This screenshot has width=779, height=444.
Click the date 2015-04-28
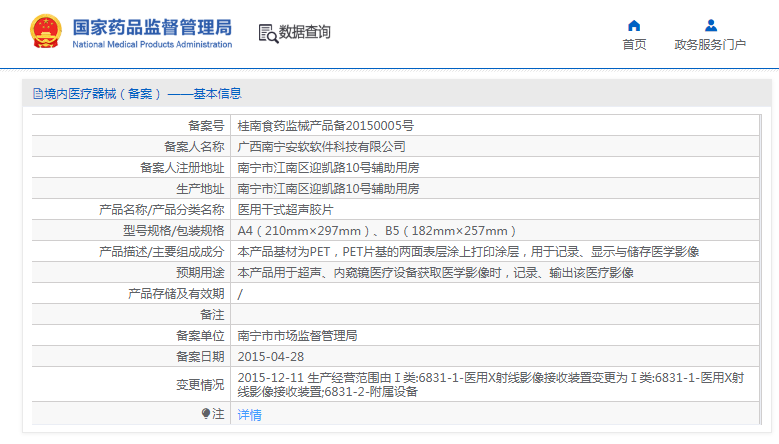[x=271, y=357]
